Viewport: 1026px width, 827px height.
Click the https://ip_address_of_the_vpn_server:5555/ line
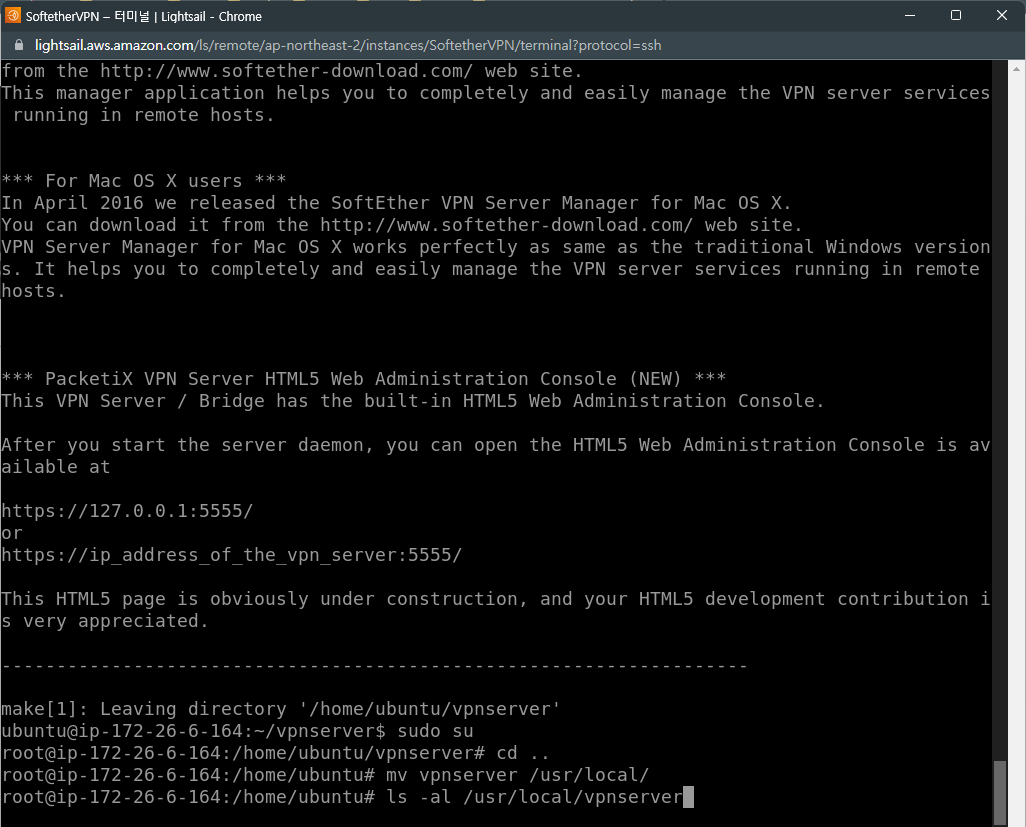pos(232,555)
